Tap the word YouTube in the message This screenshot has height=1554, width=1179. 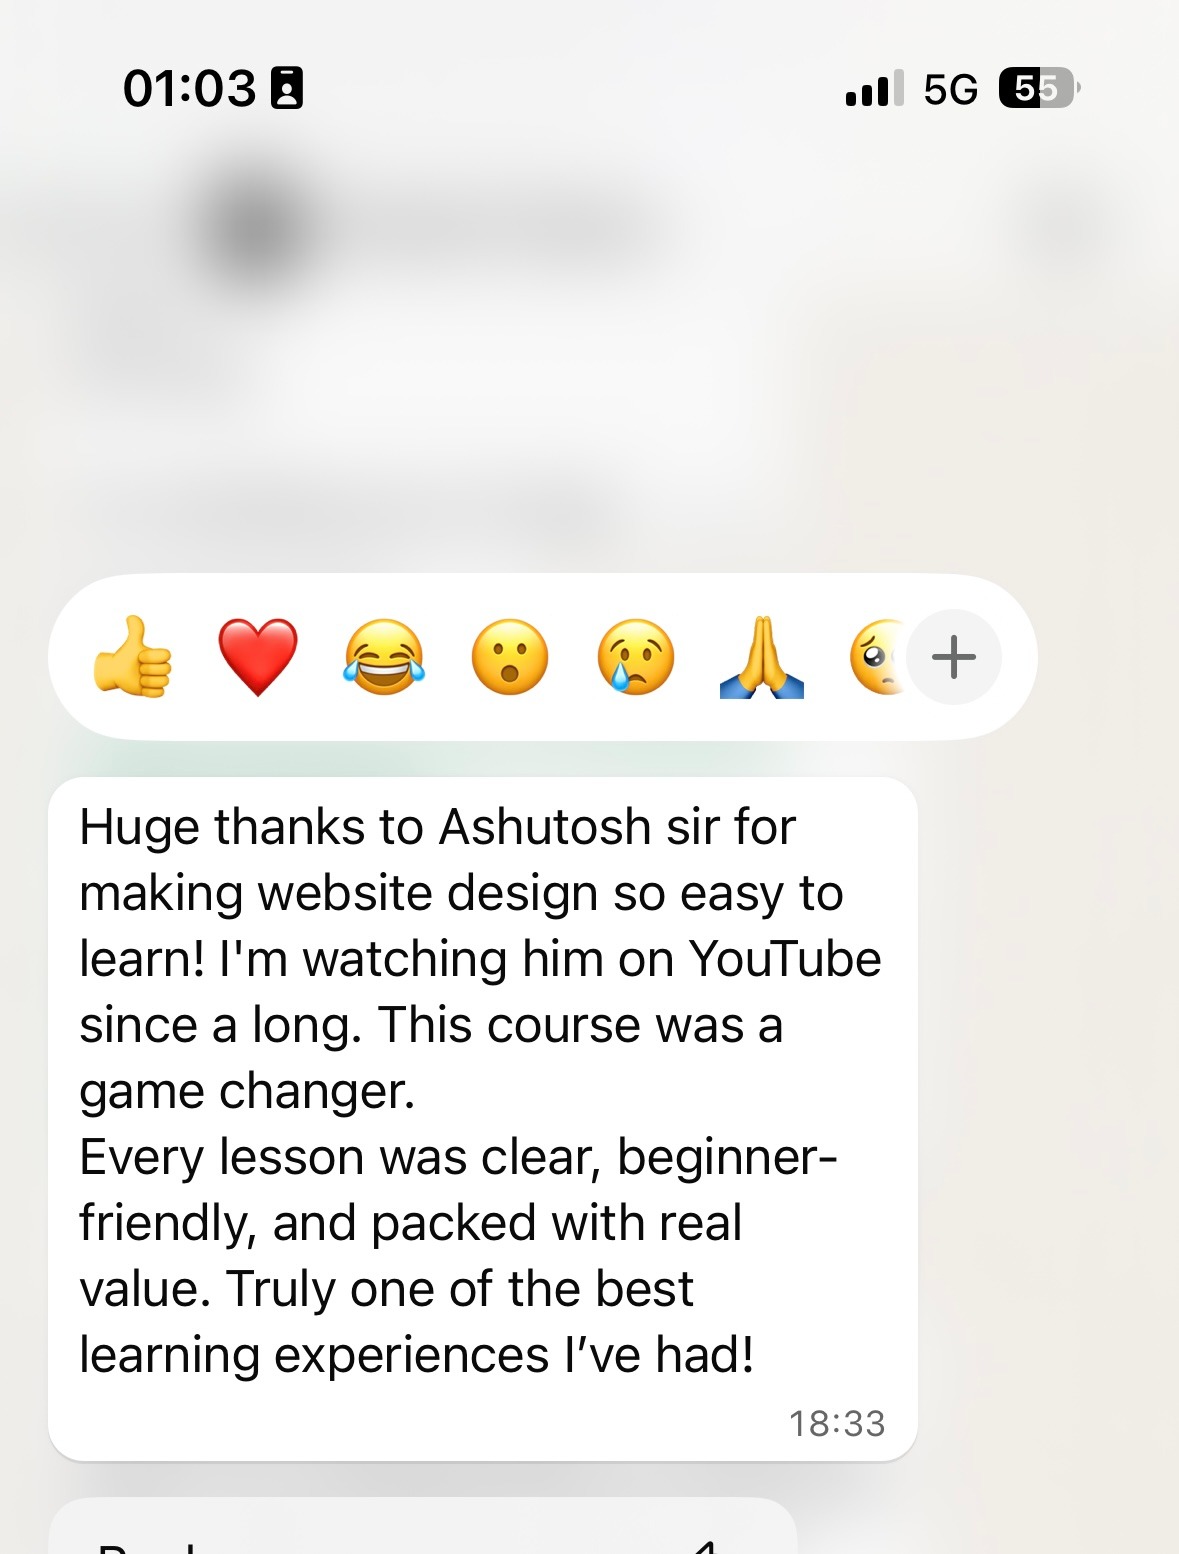point(786,959)
